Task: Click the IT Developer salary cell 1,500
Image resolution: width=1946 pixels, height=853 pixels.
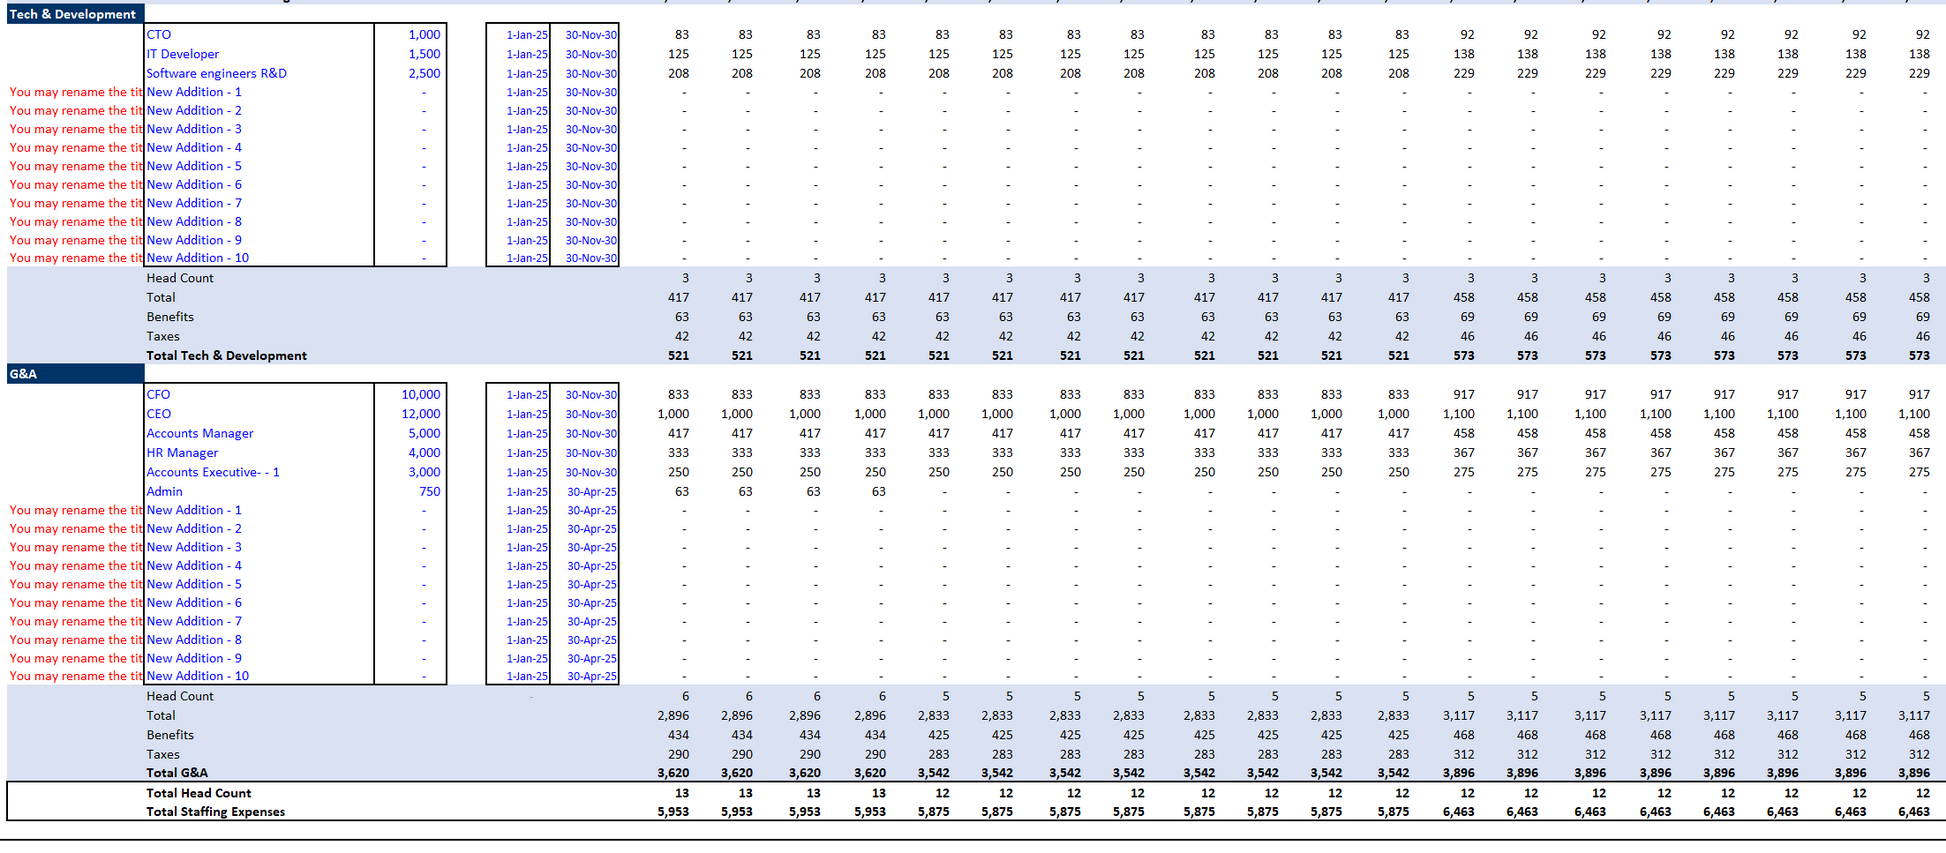Action: pos(423,54)
